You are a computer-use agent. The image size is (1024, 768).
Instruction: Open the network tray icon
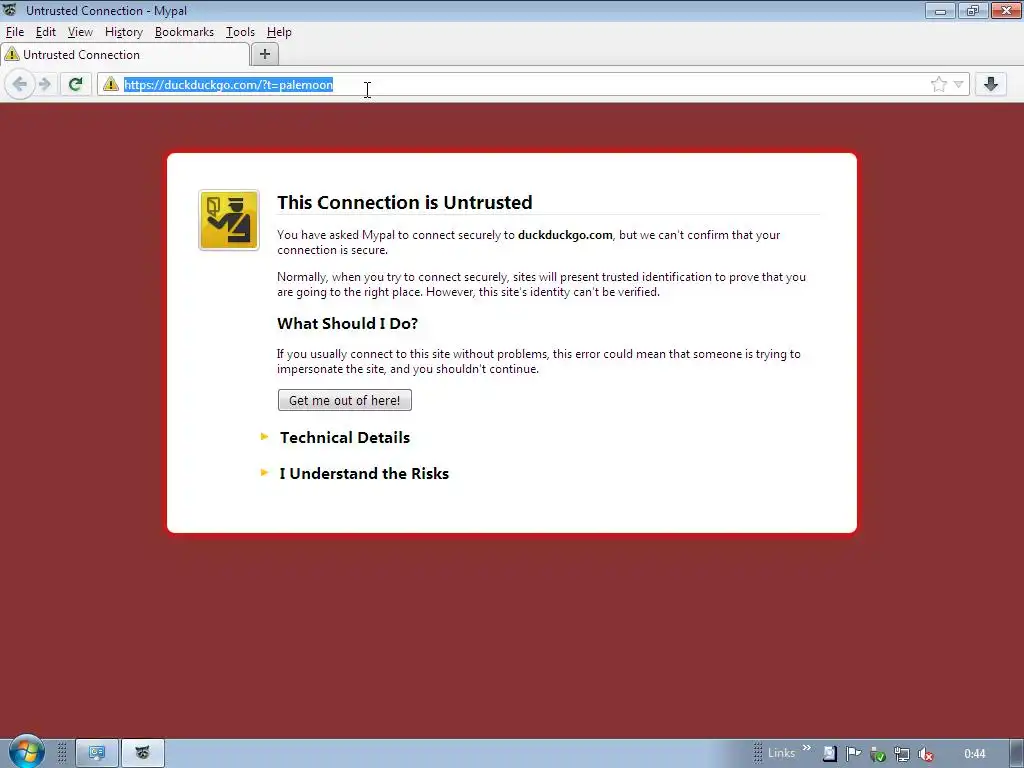pyautogui.click(x=901, y=754)
